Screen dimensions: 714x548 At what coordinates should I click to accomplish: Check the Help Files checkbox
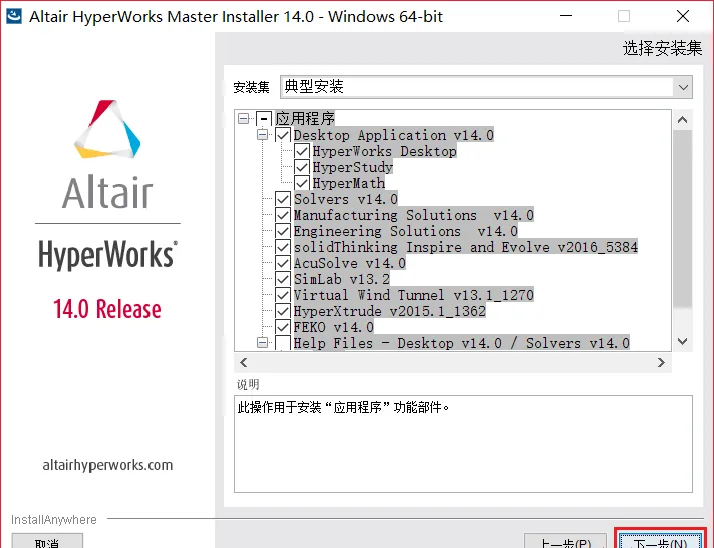pyautogui.click(x=283, y=343)
